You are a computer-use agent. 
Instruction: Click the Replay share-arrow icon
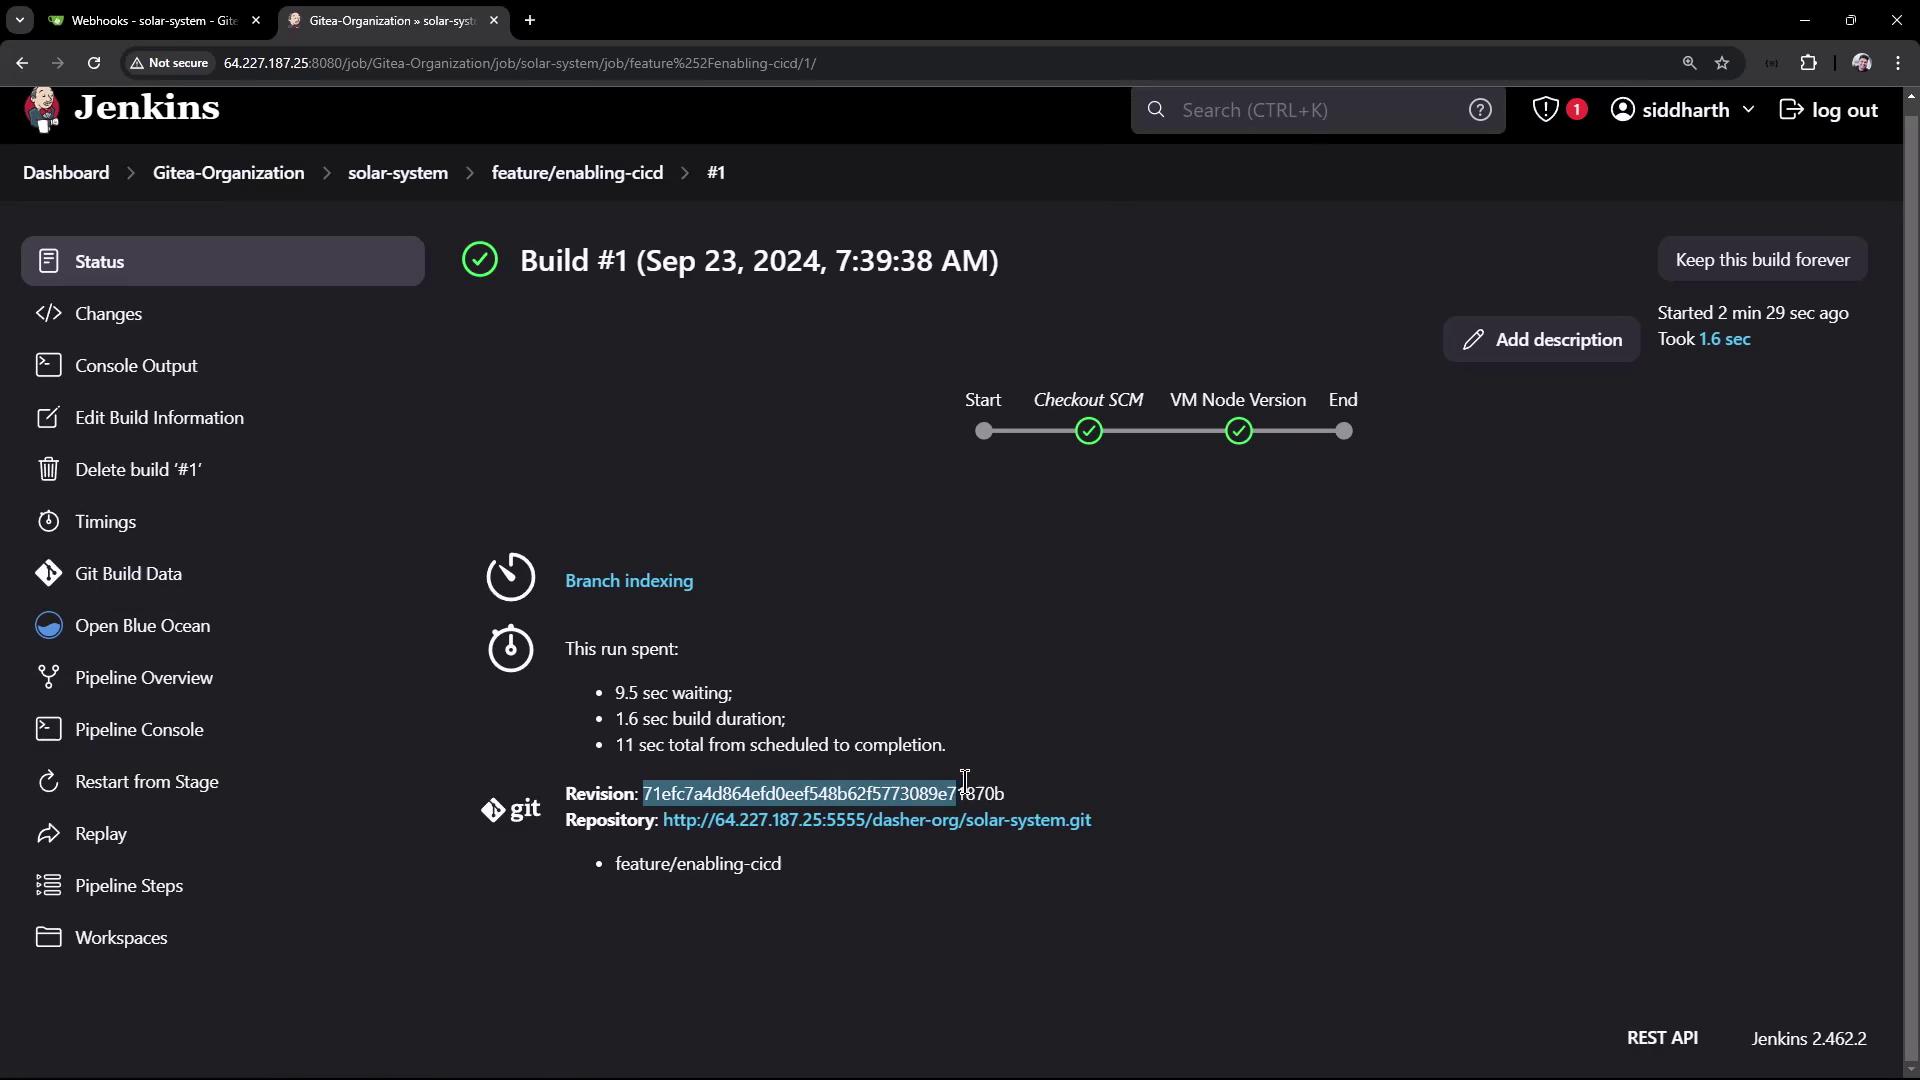(x=48, y=833)
